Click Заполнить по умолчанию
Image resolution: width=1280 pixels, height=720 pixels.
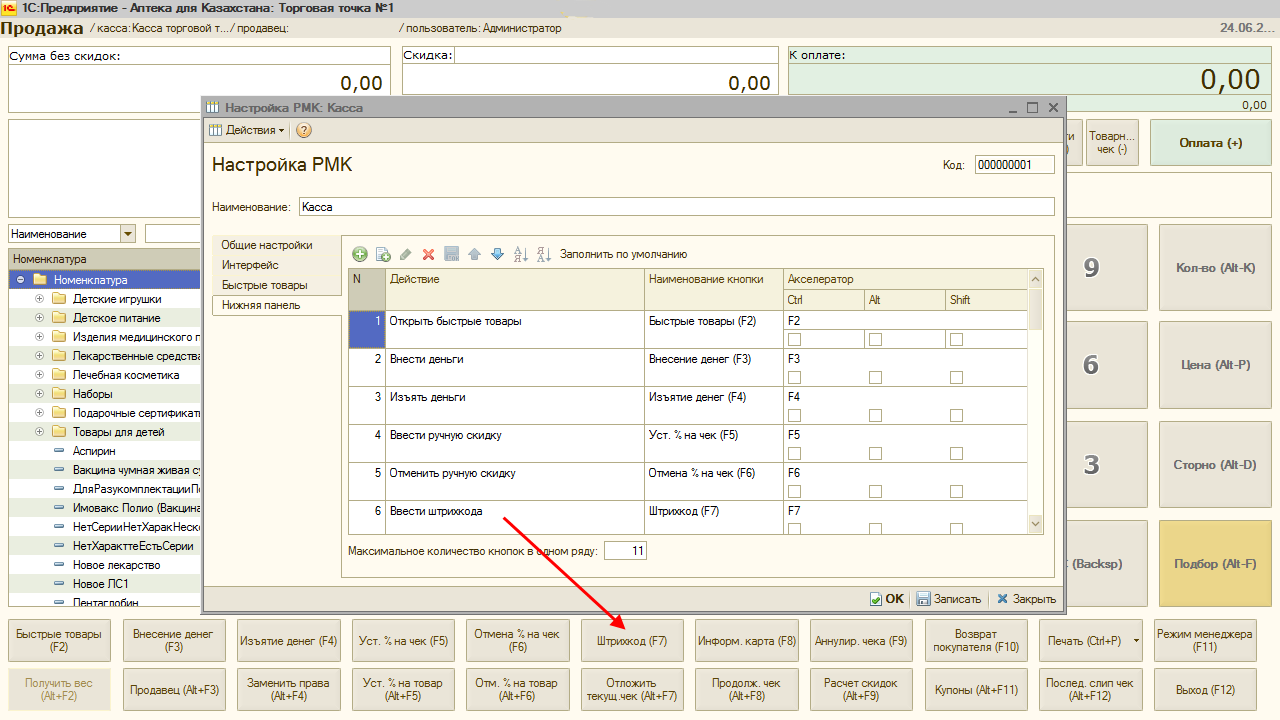(623, 255)
